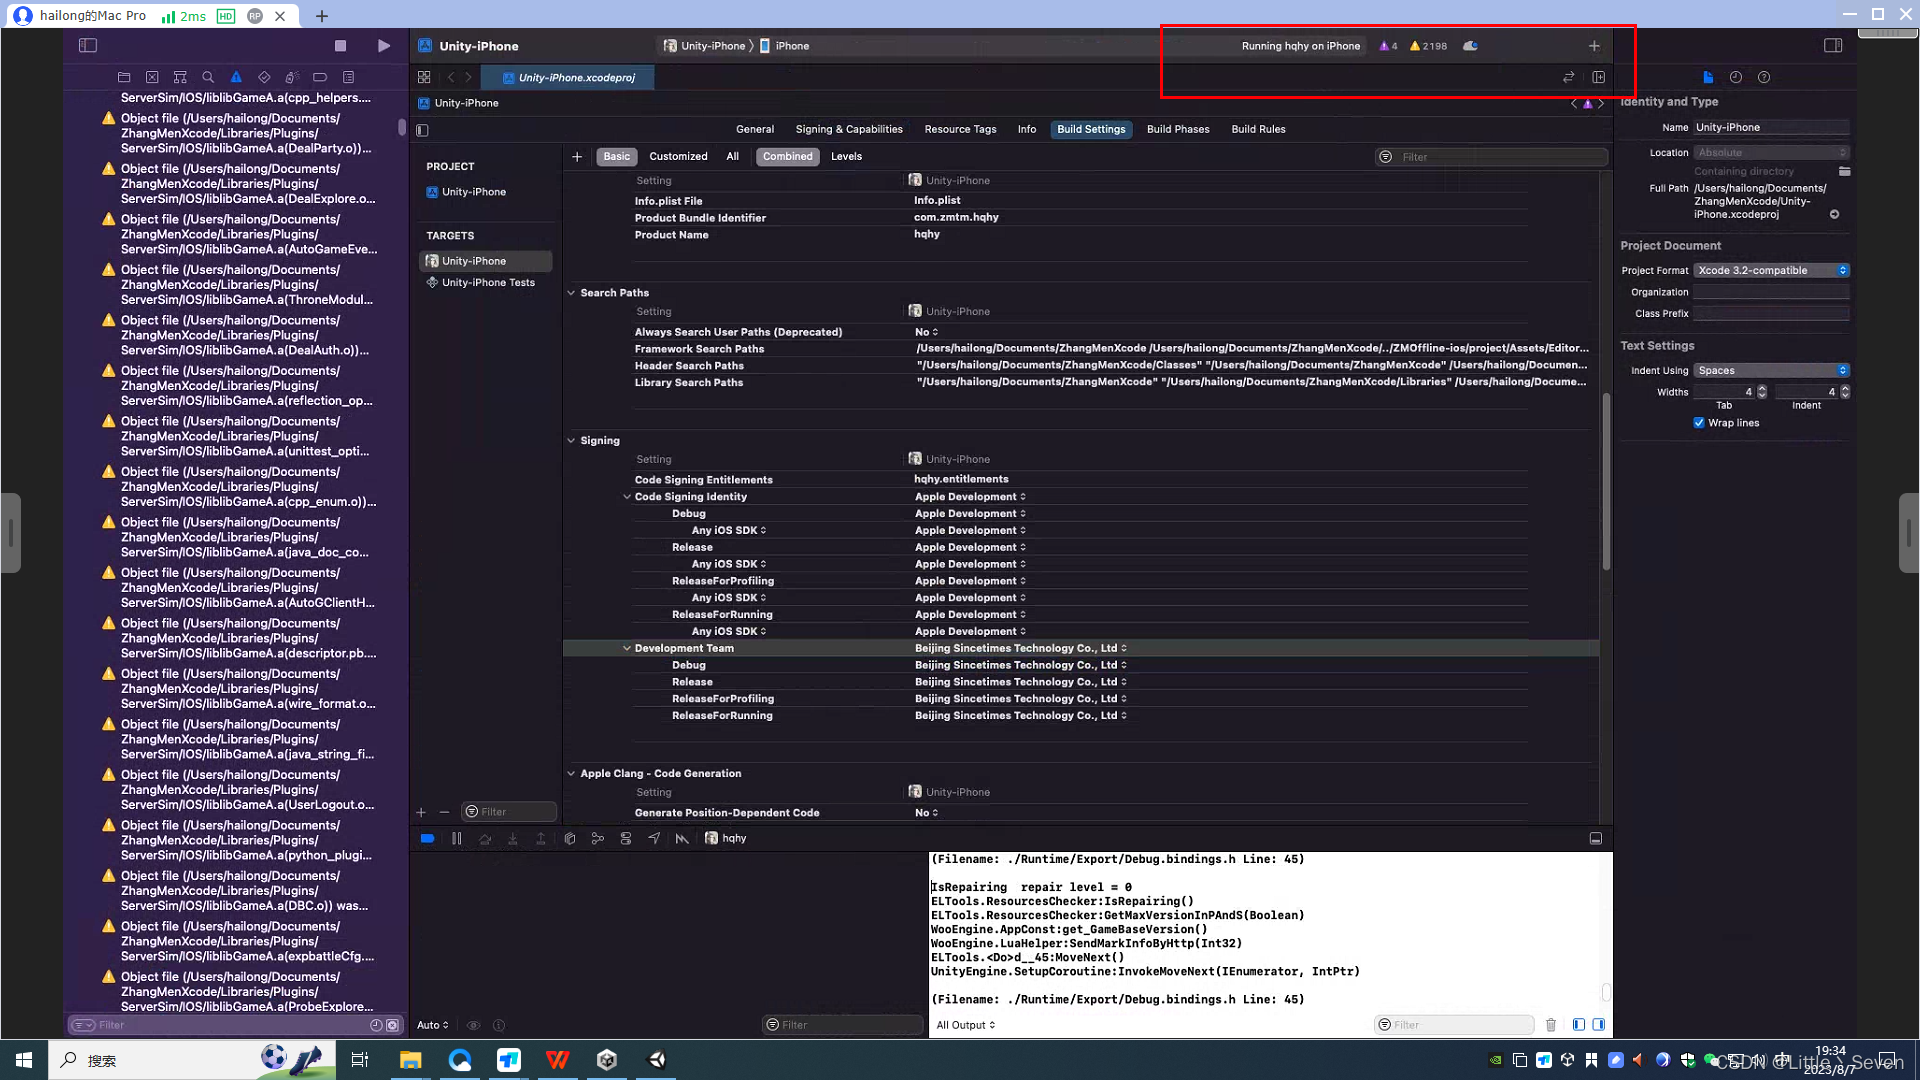Switch to Signing & Capabilities tab
This screenshot has height=1080, width=1920.
pyautogui.click(x=849, y=129)
